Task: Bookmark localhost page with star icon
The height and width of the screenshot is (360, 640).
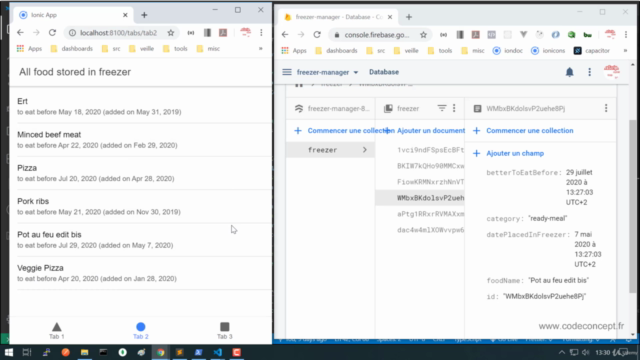Action: pos(171,33)
